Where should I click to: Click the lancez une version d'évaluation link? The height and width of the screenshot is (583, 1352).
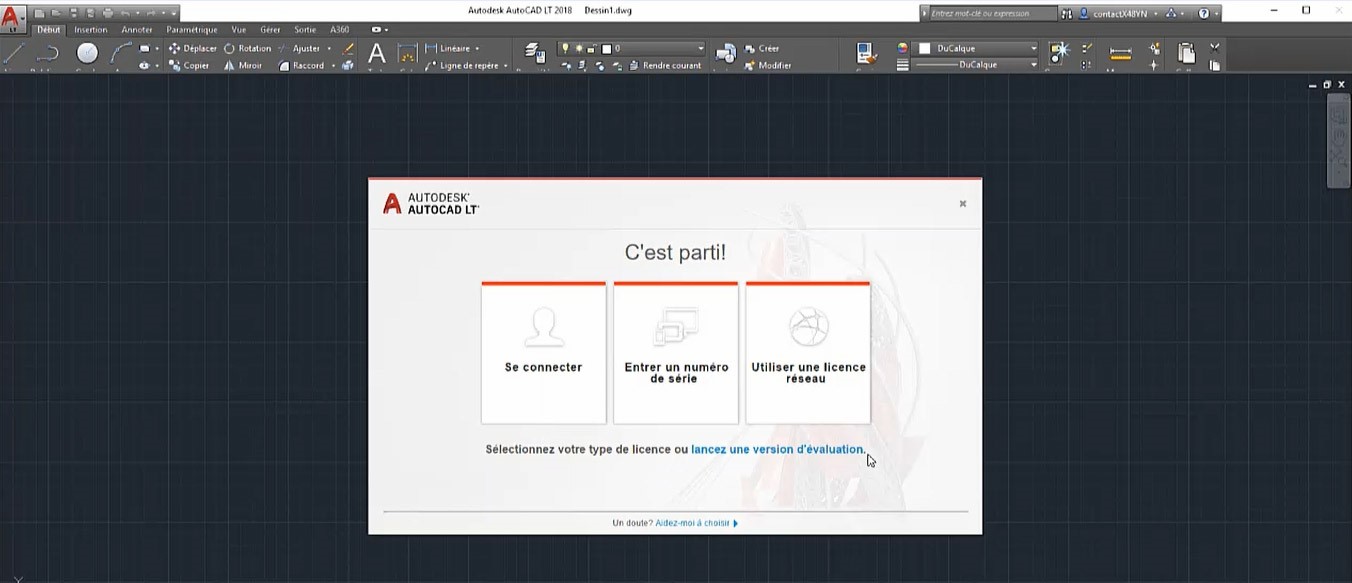point(777,450)
